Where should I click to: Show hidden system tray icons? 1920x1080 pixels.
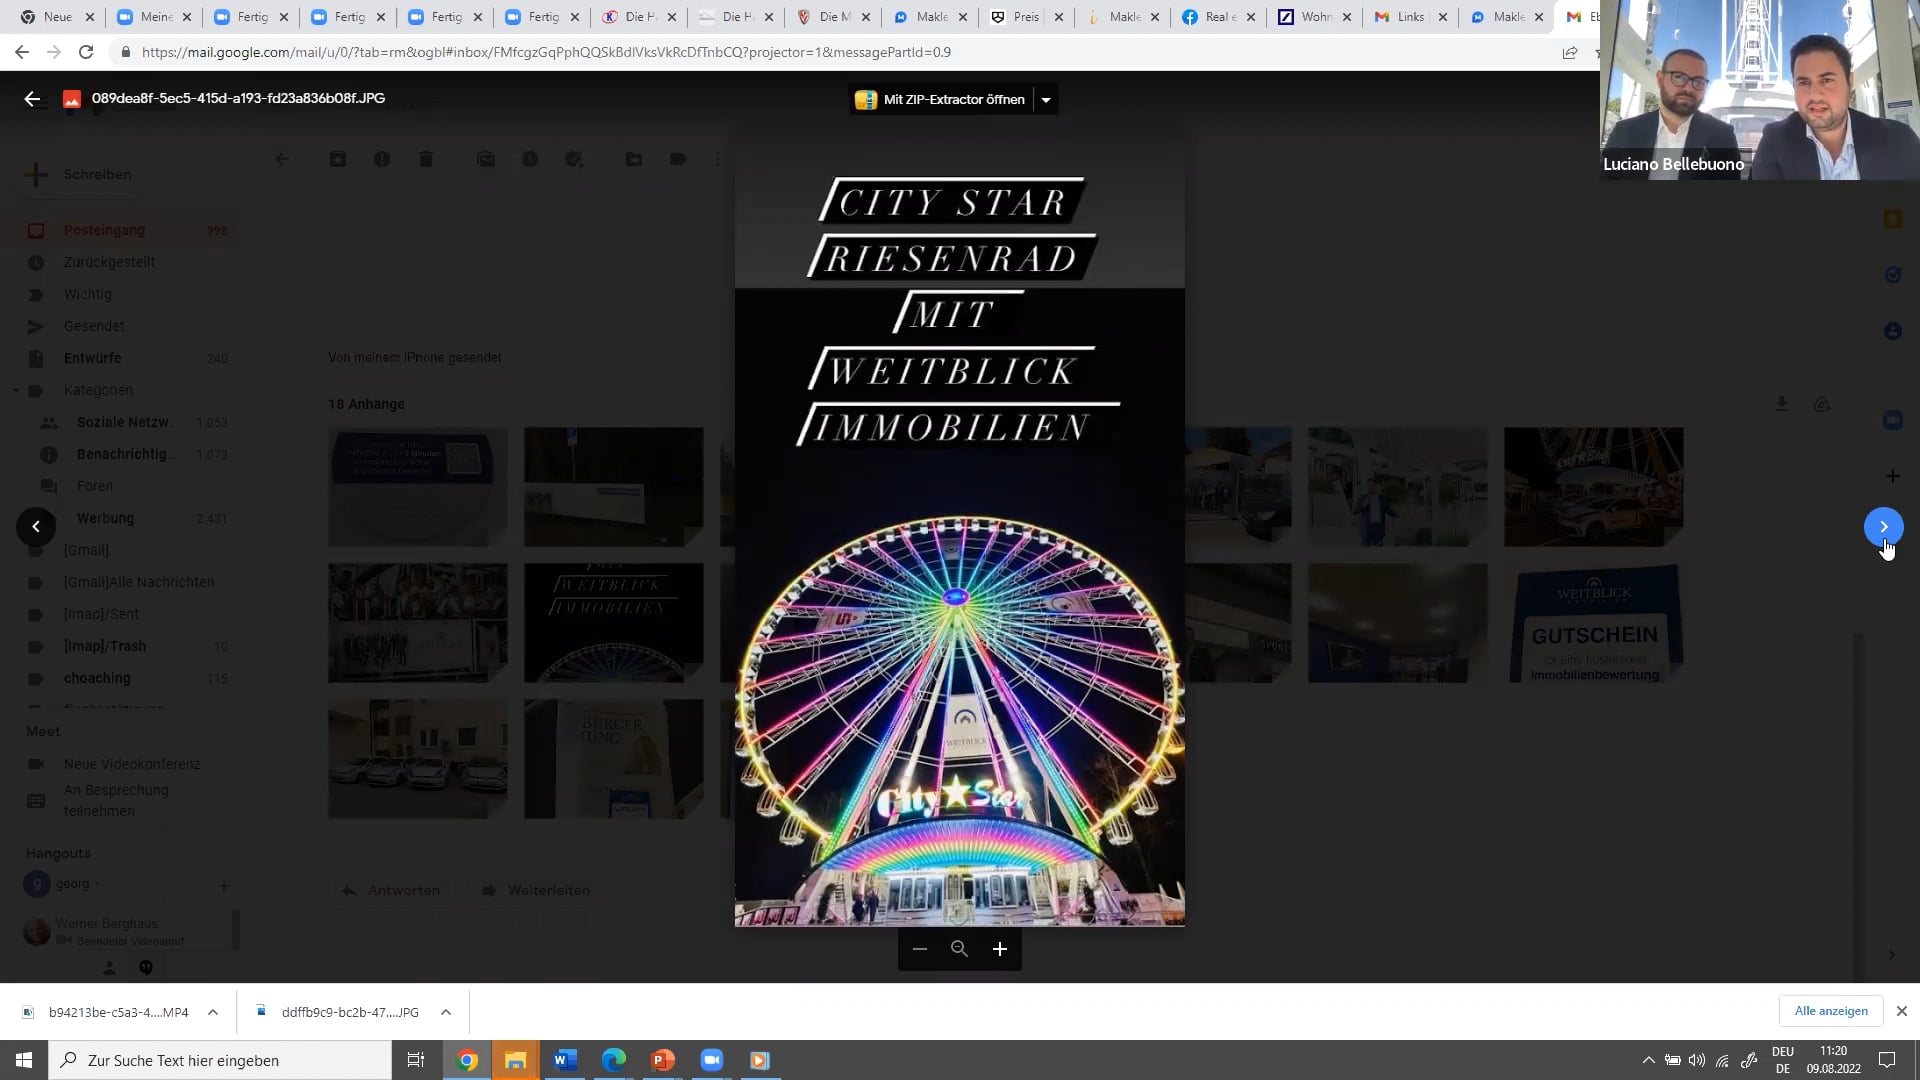click(x=1648, y=1060)
